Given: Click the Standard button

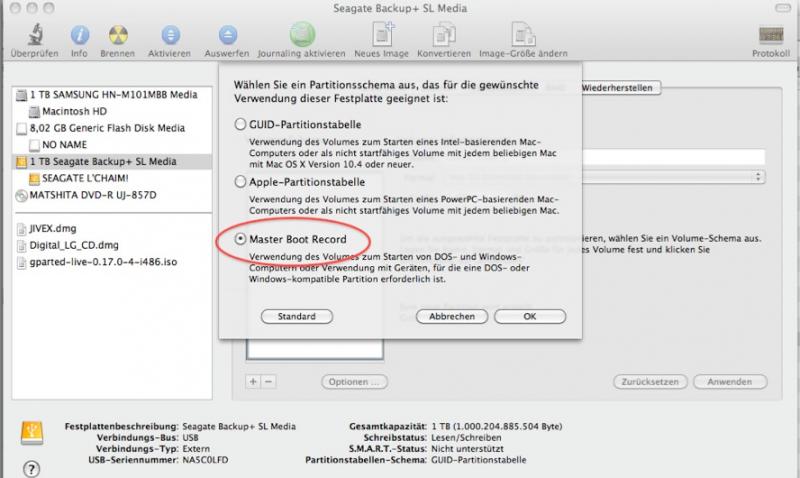Looking at the screenshot, I should point(296,316).
